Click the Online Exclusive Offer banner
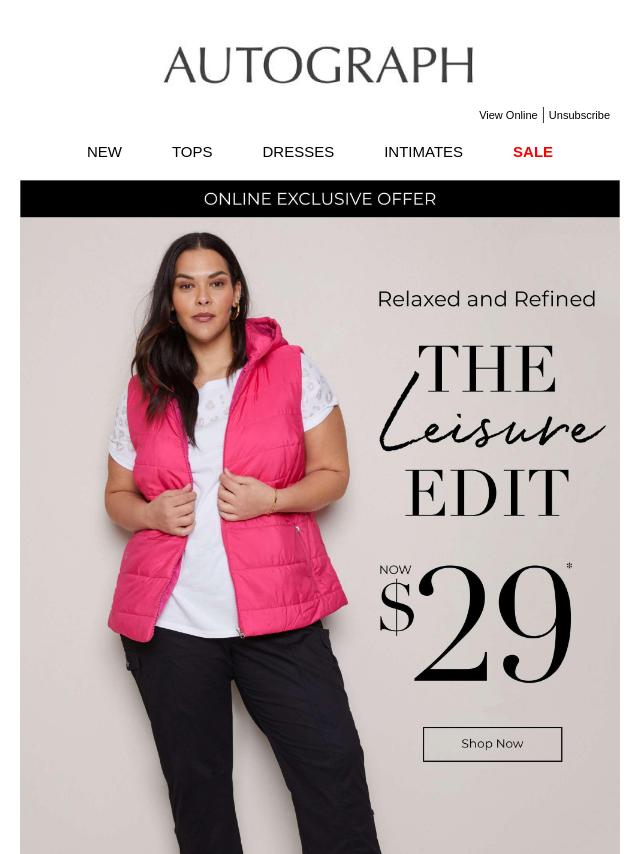This screenshot has width=640, height=854. (x=320, y=199)
